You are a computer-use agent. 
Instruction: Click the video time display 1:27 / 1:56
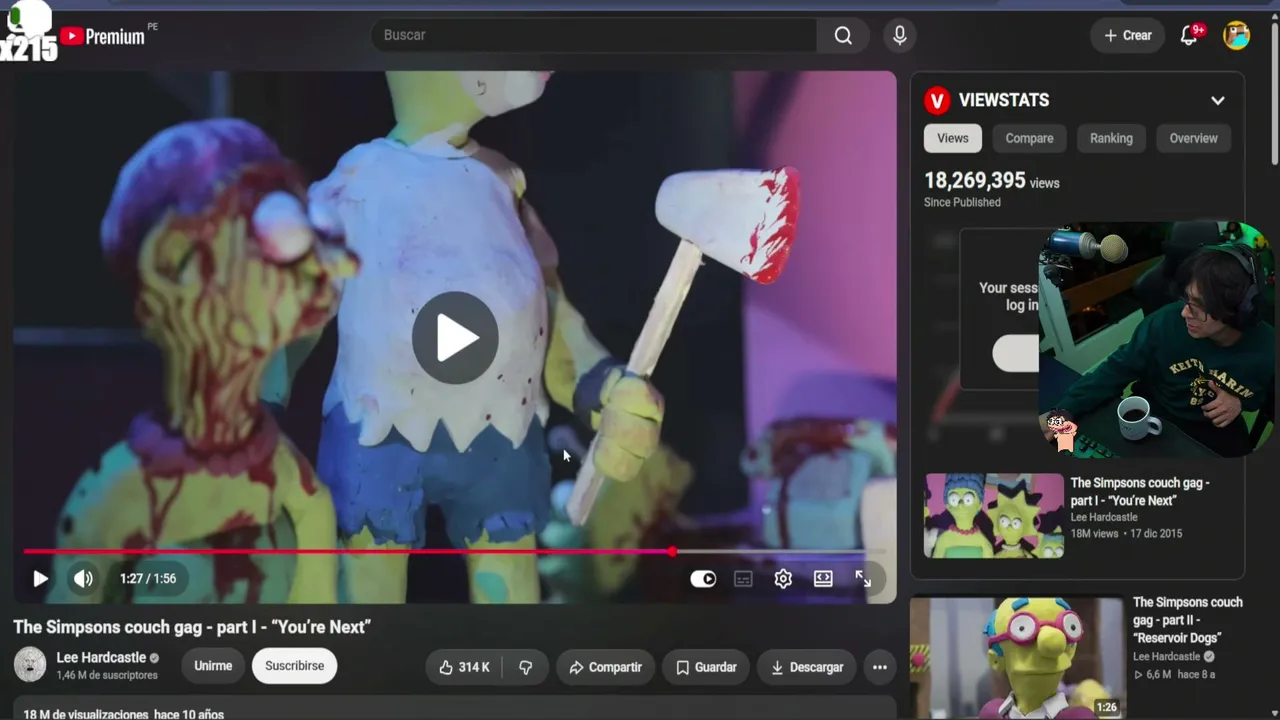click(148, 578)
